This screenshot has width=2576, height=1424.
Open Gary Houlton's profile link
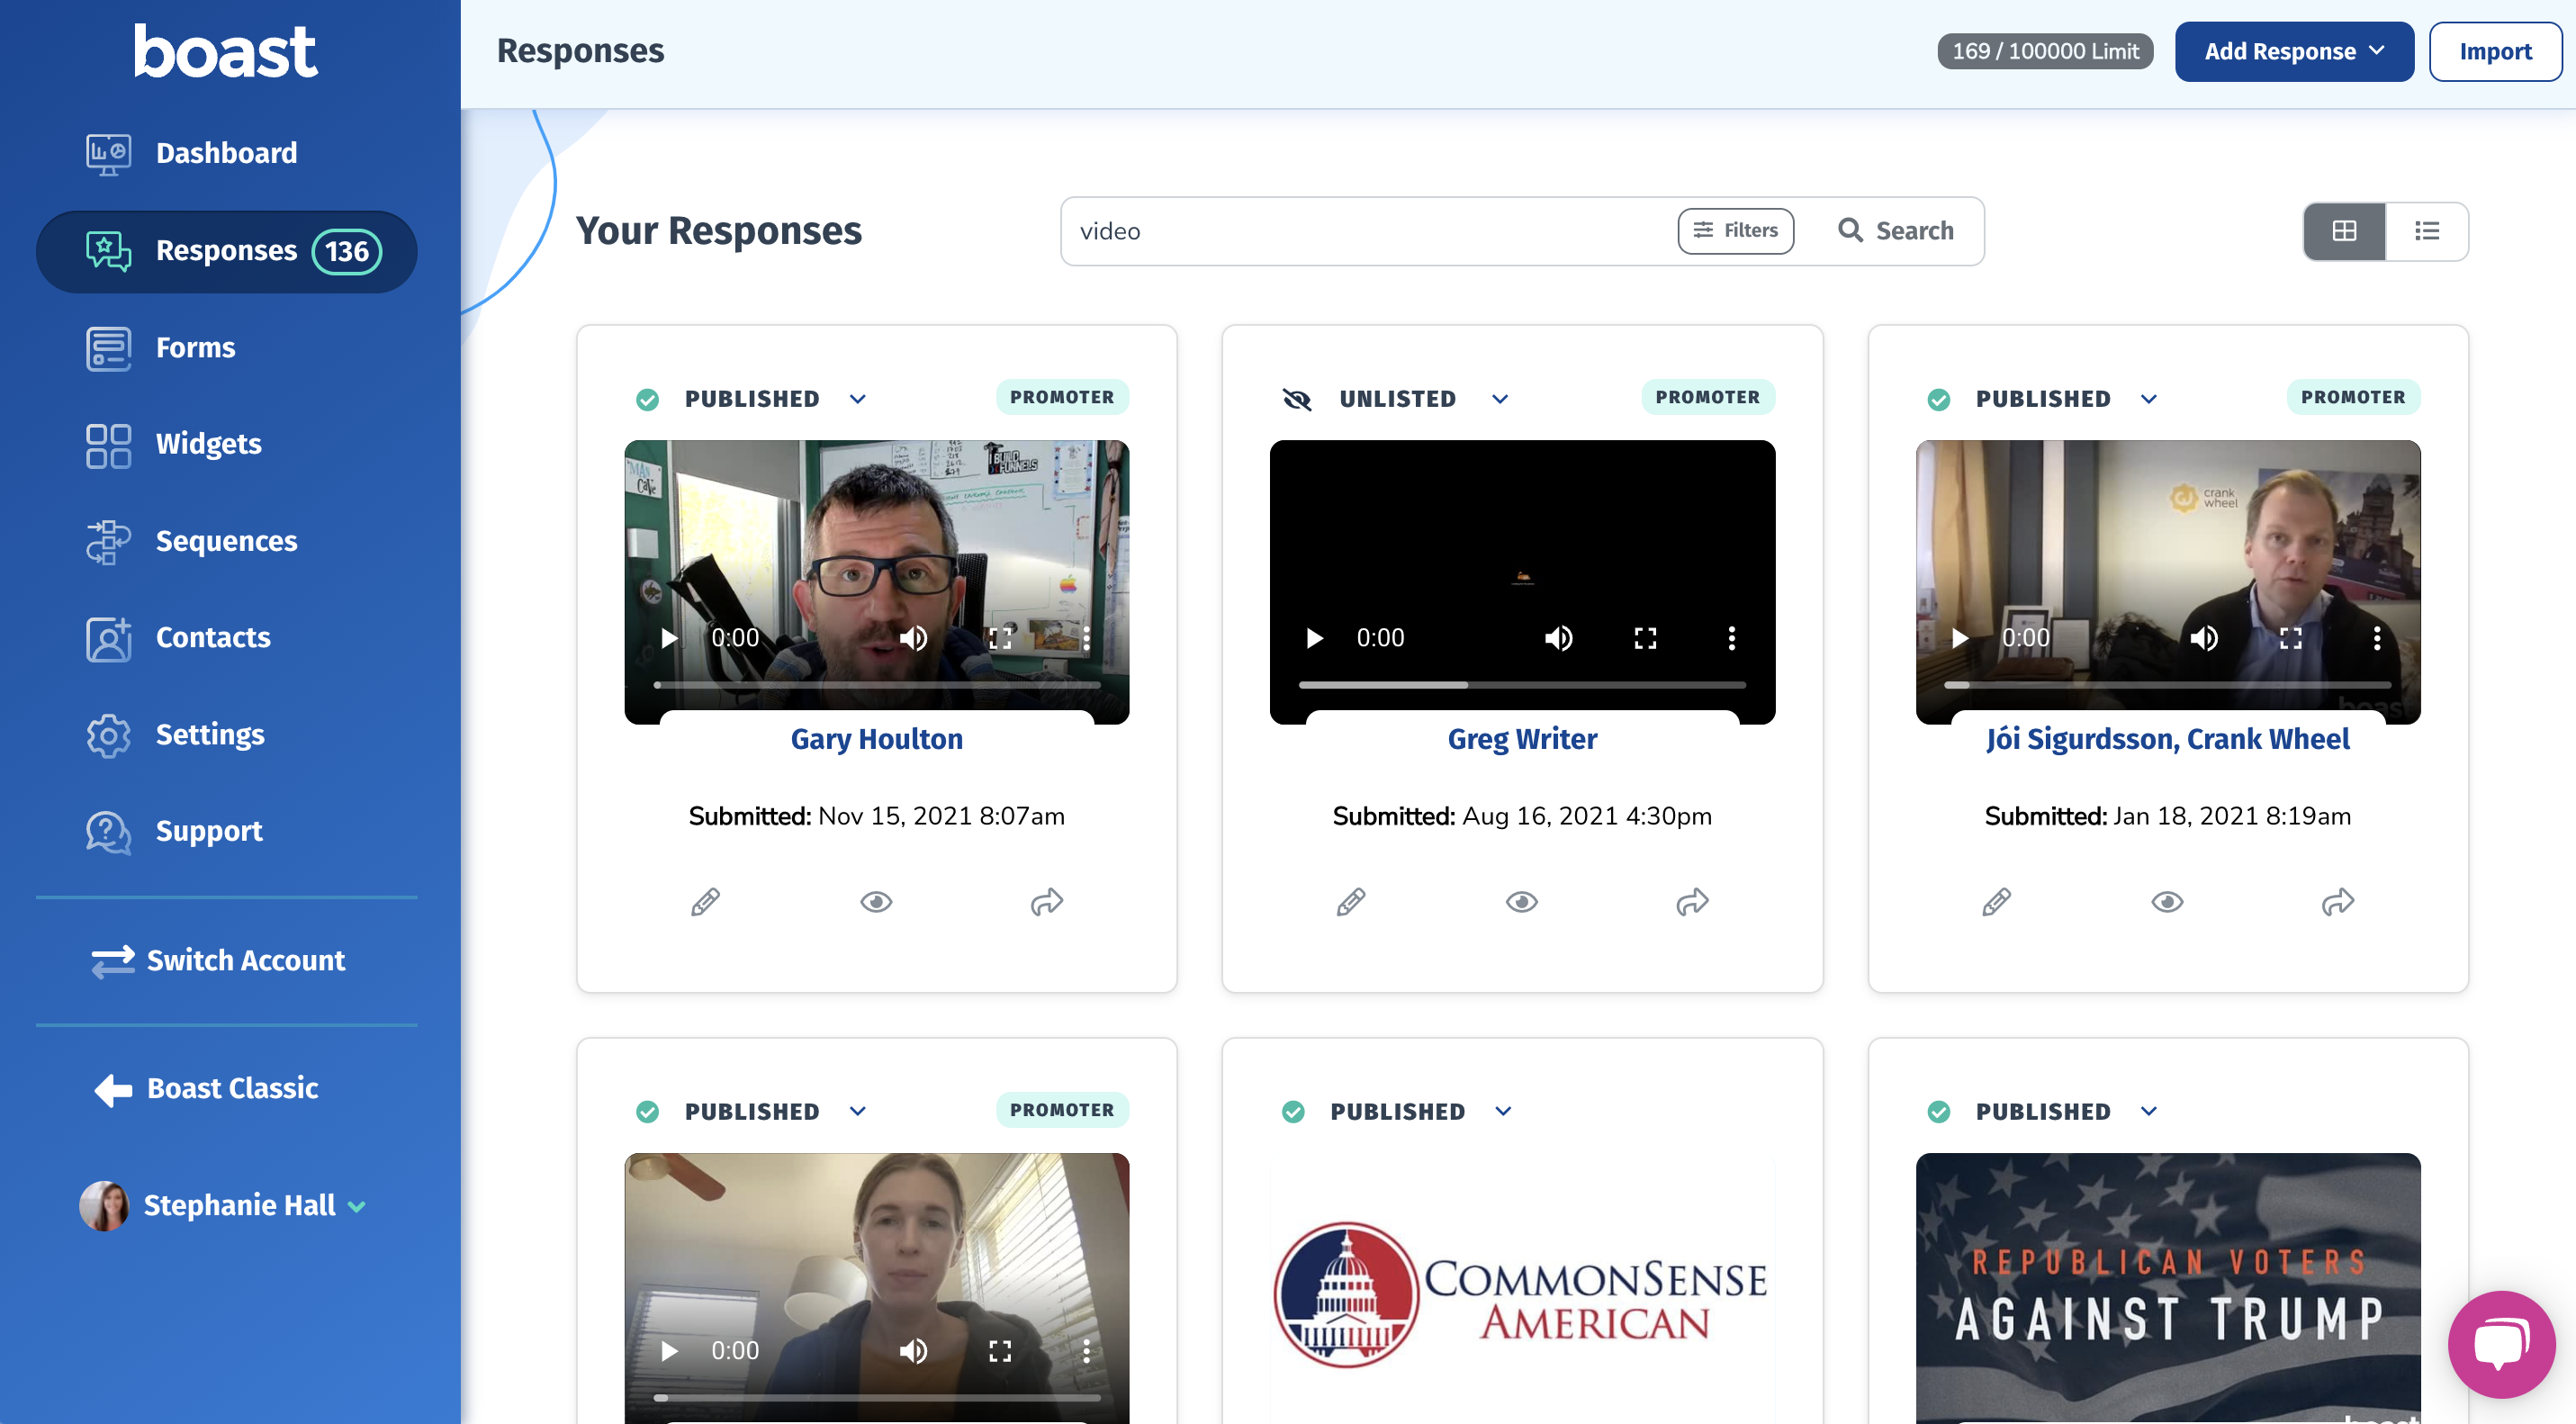[876, 739]
